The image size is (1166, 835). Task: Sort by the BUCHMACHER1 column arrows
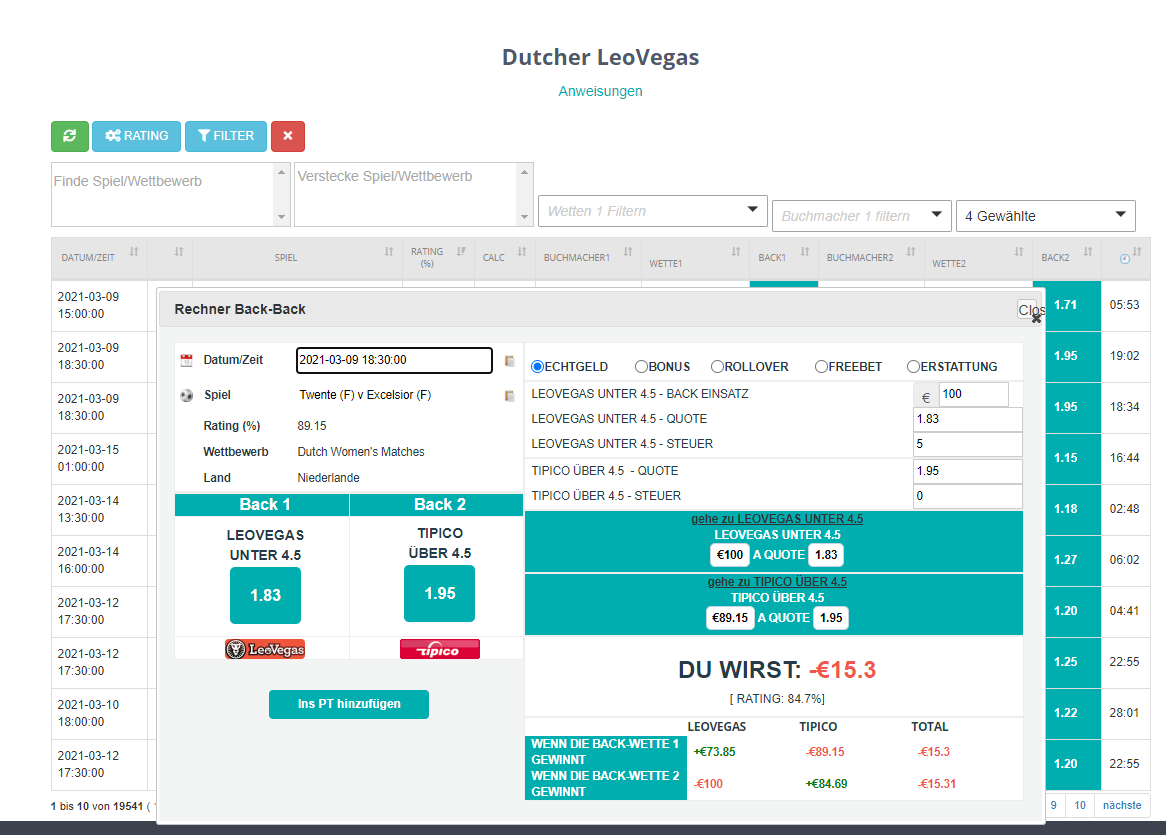click(x=628, y=252)
